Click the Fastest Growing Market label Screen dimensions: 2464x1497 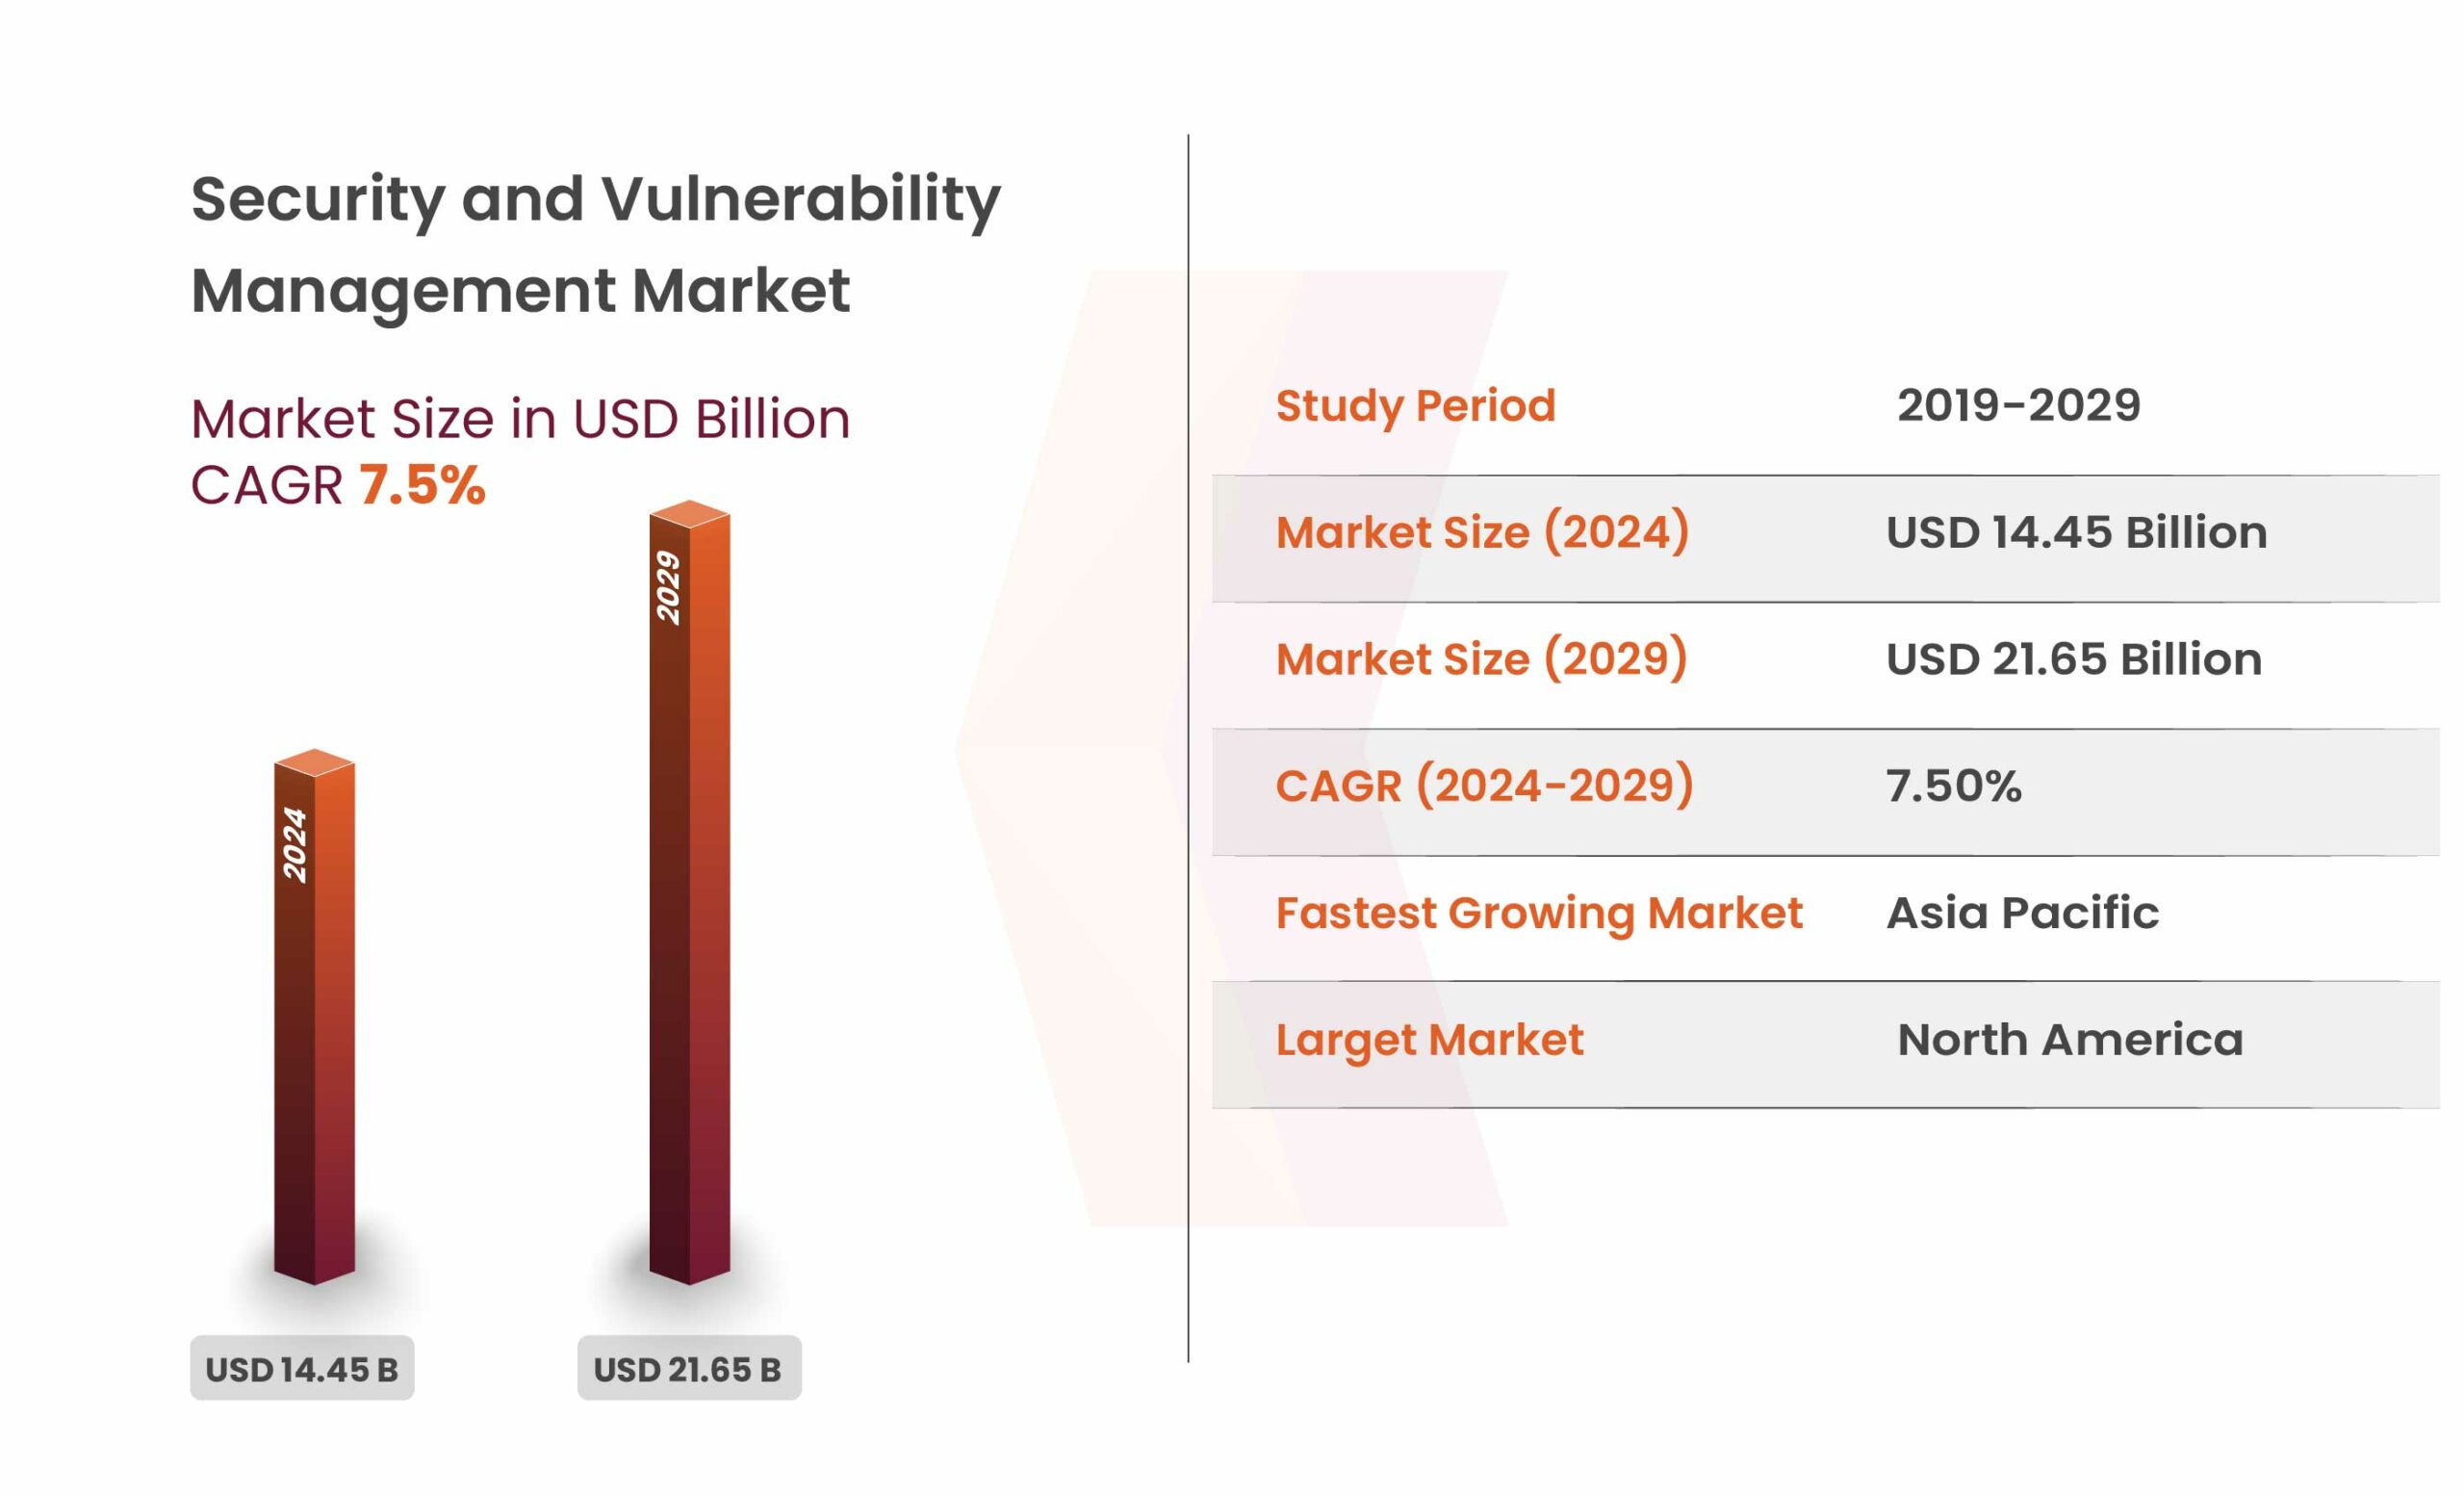1539,912
